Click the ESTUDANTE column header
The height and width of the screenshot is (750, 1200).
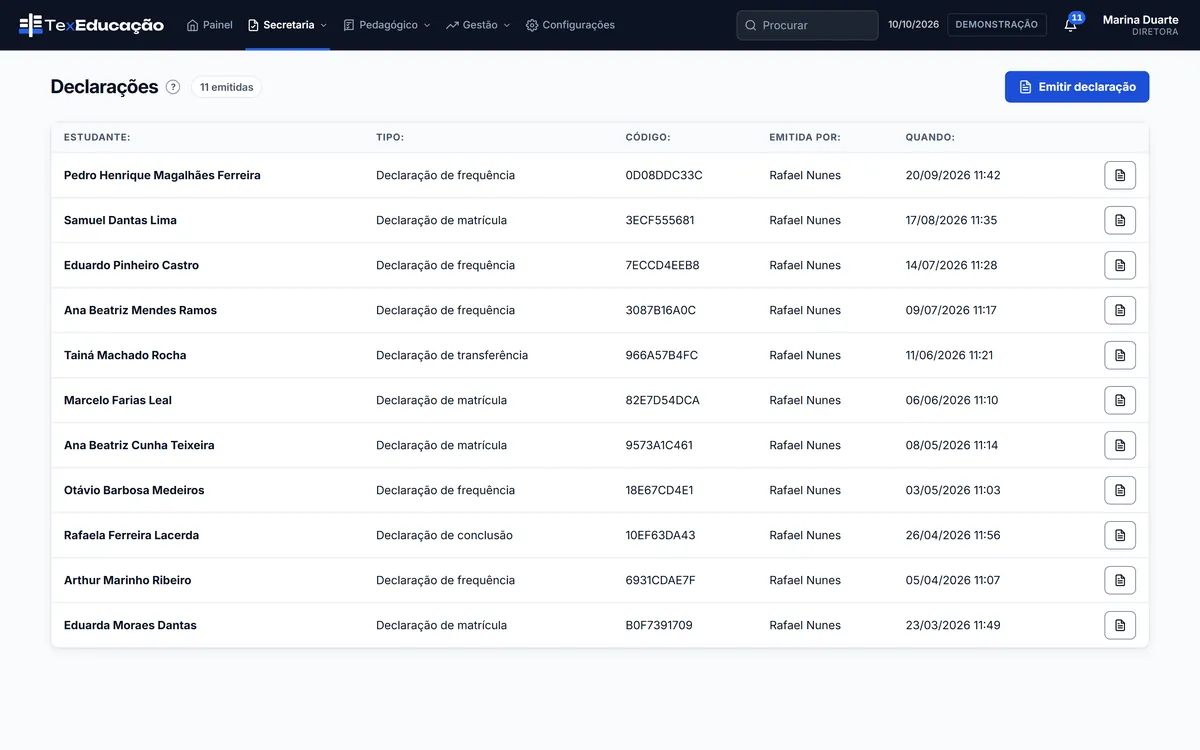(x=97, y=138)
